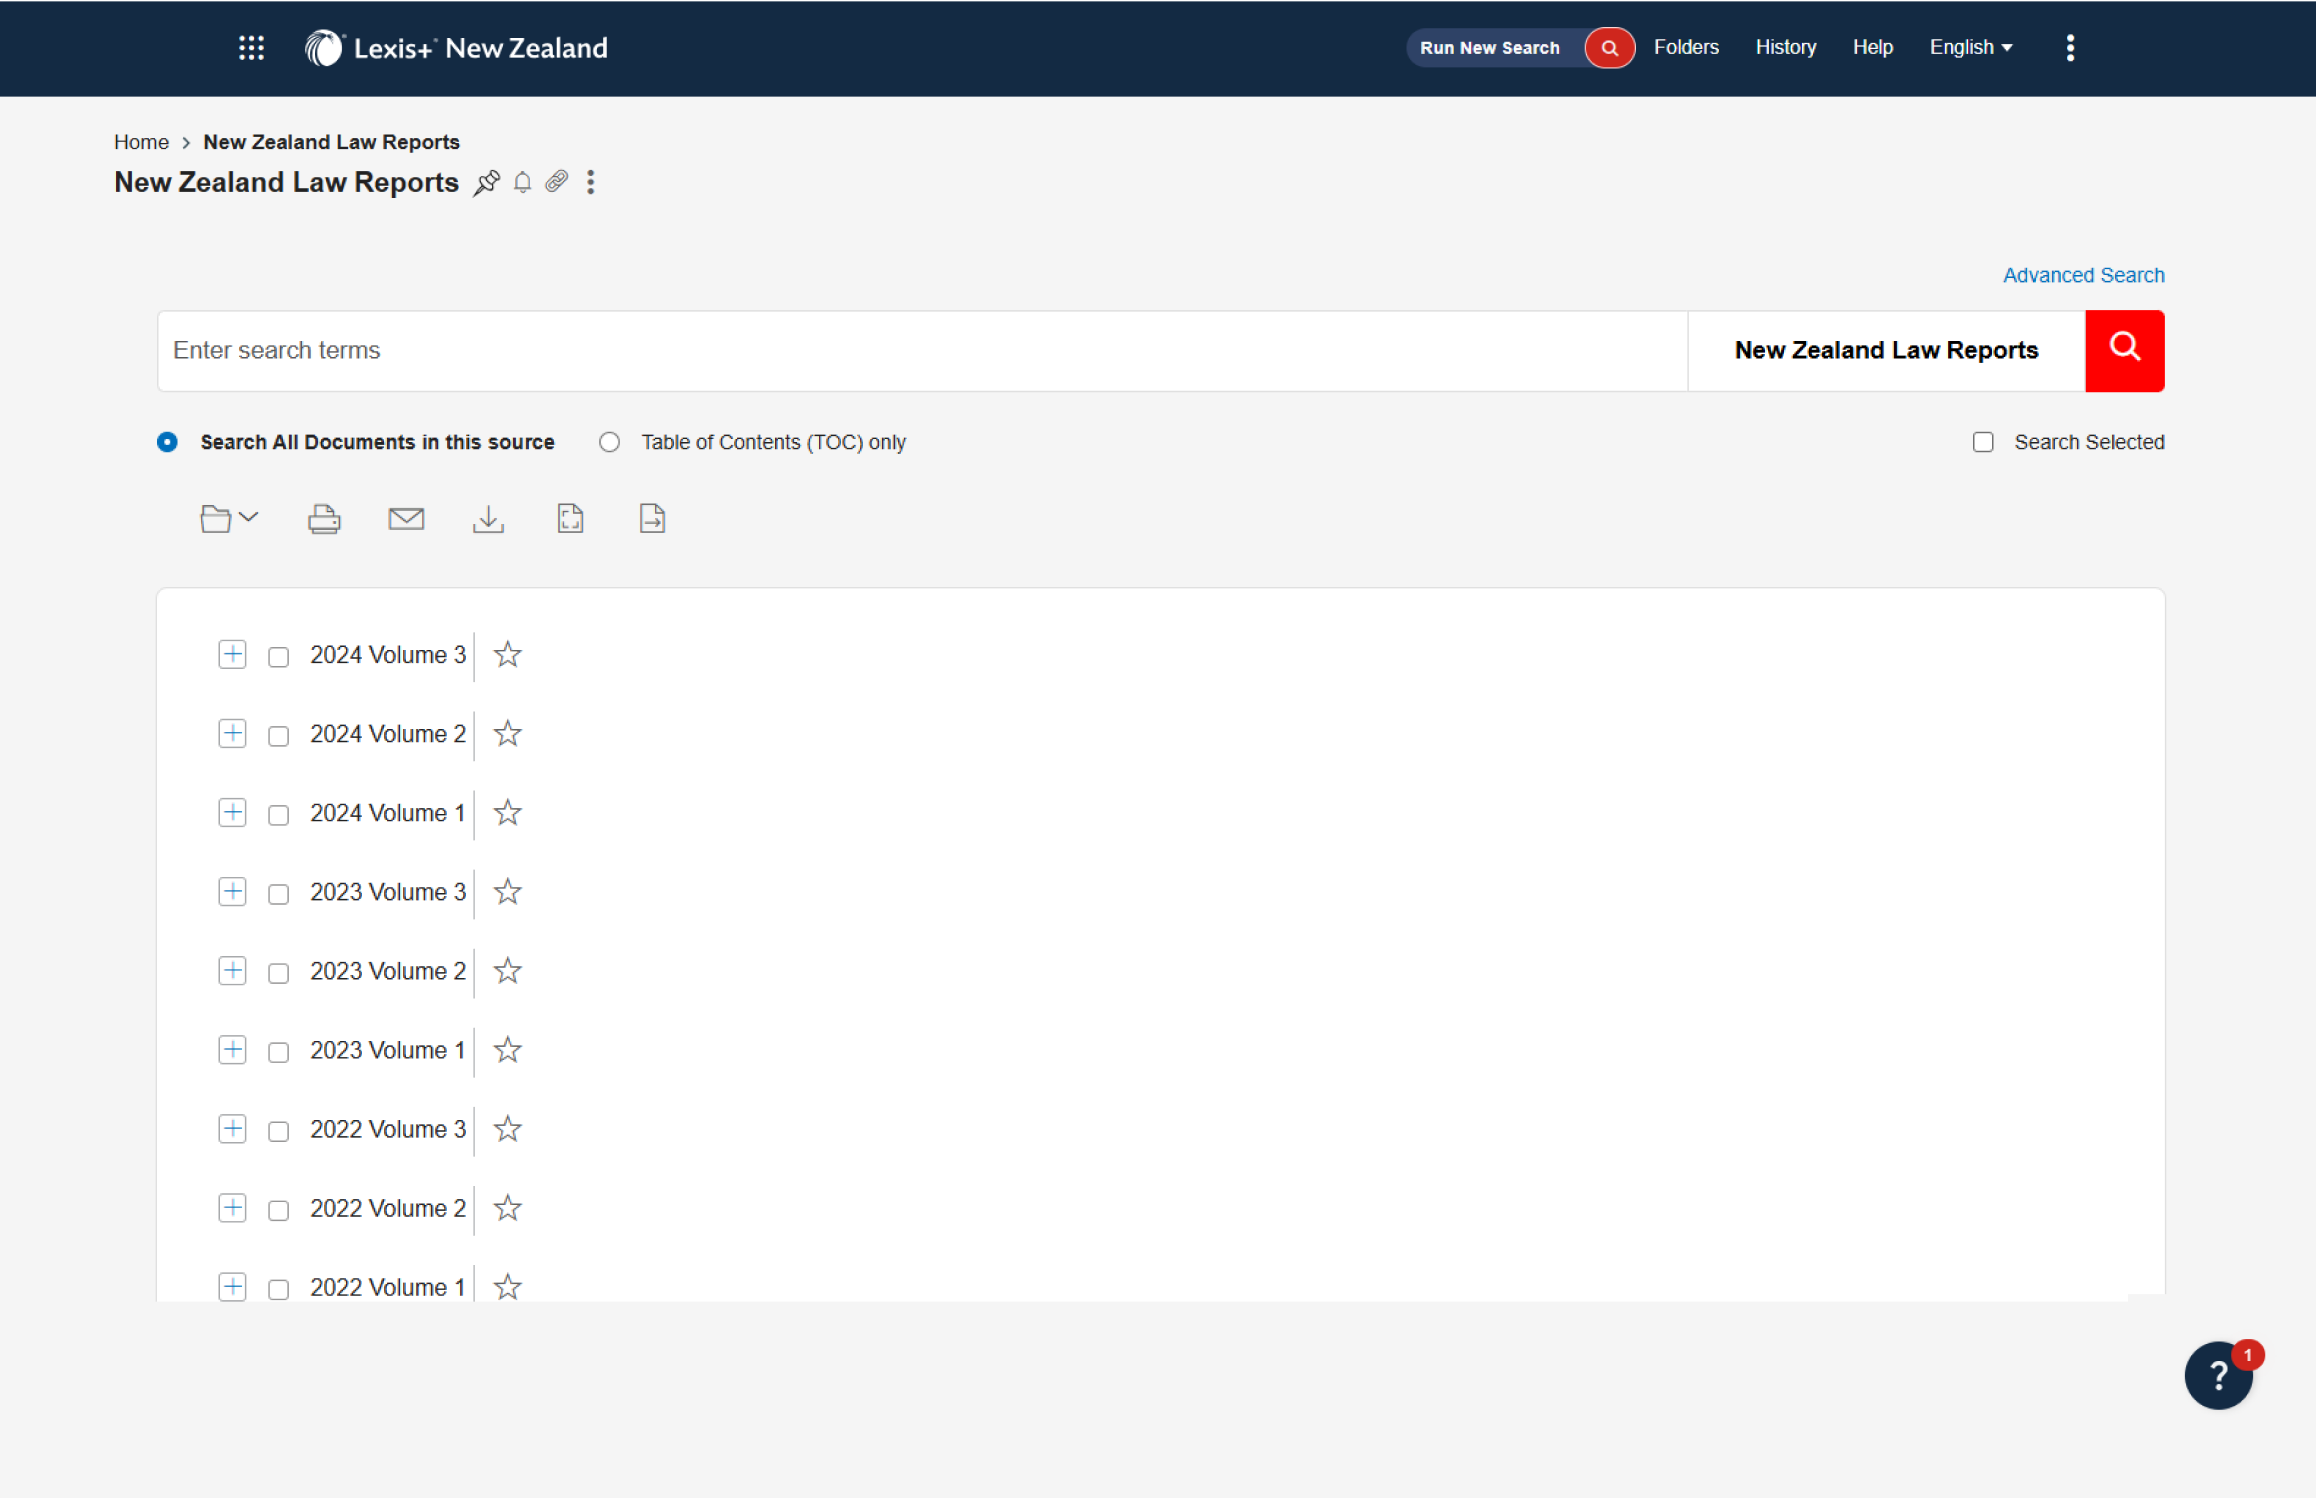
Task: Click the 2023 Volume 1 label
Action: point(388,1050)
